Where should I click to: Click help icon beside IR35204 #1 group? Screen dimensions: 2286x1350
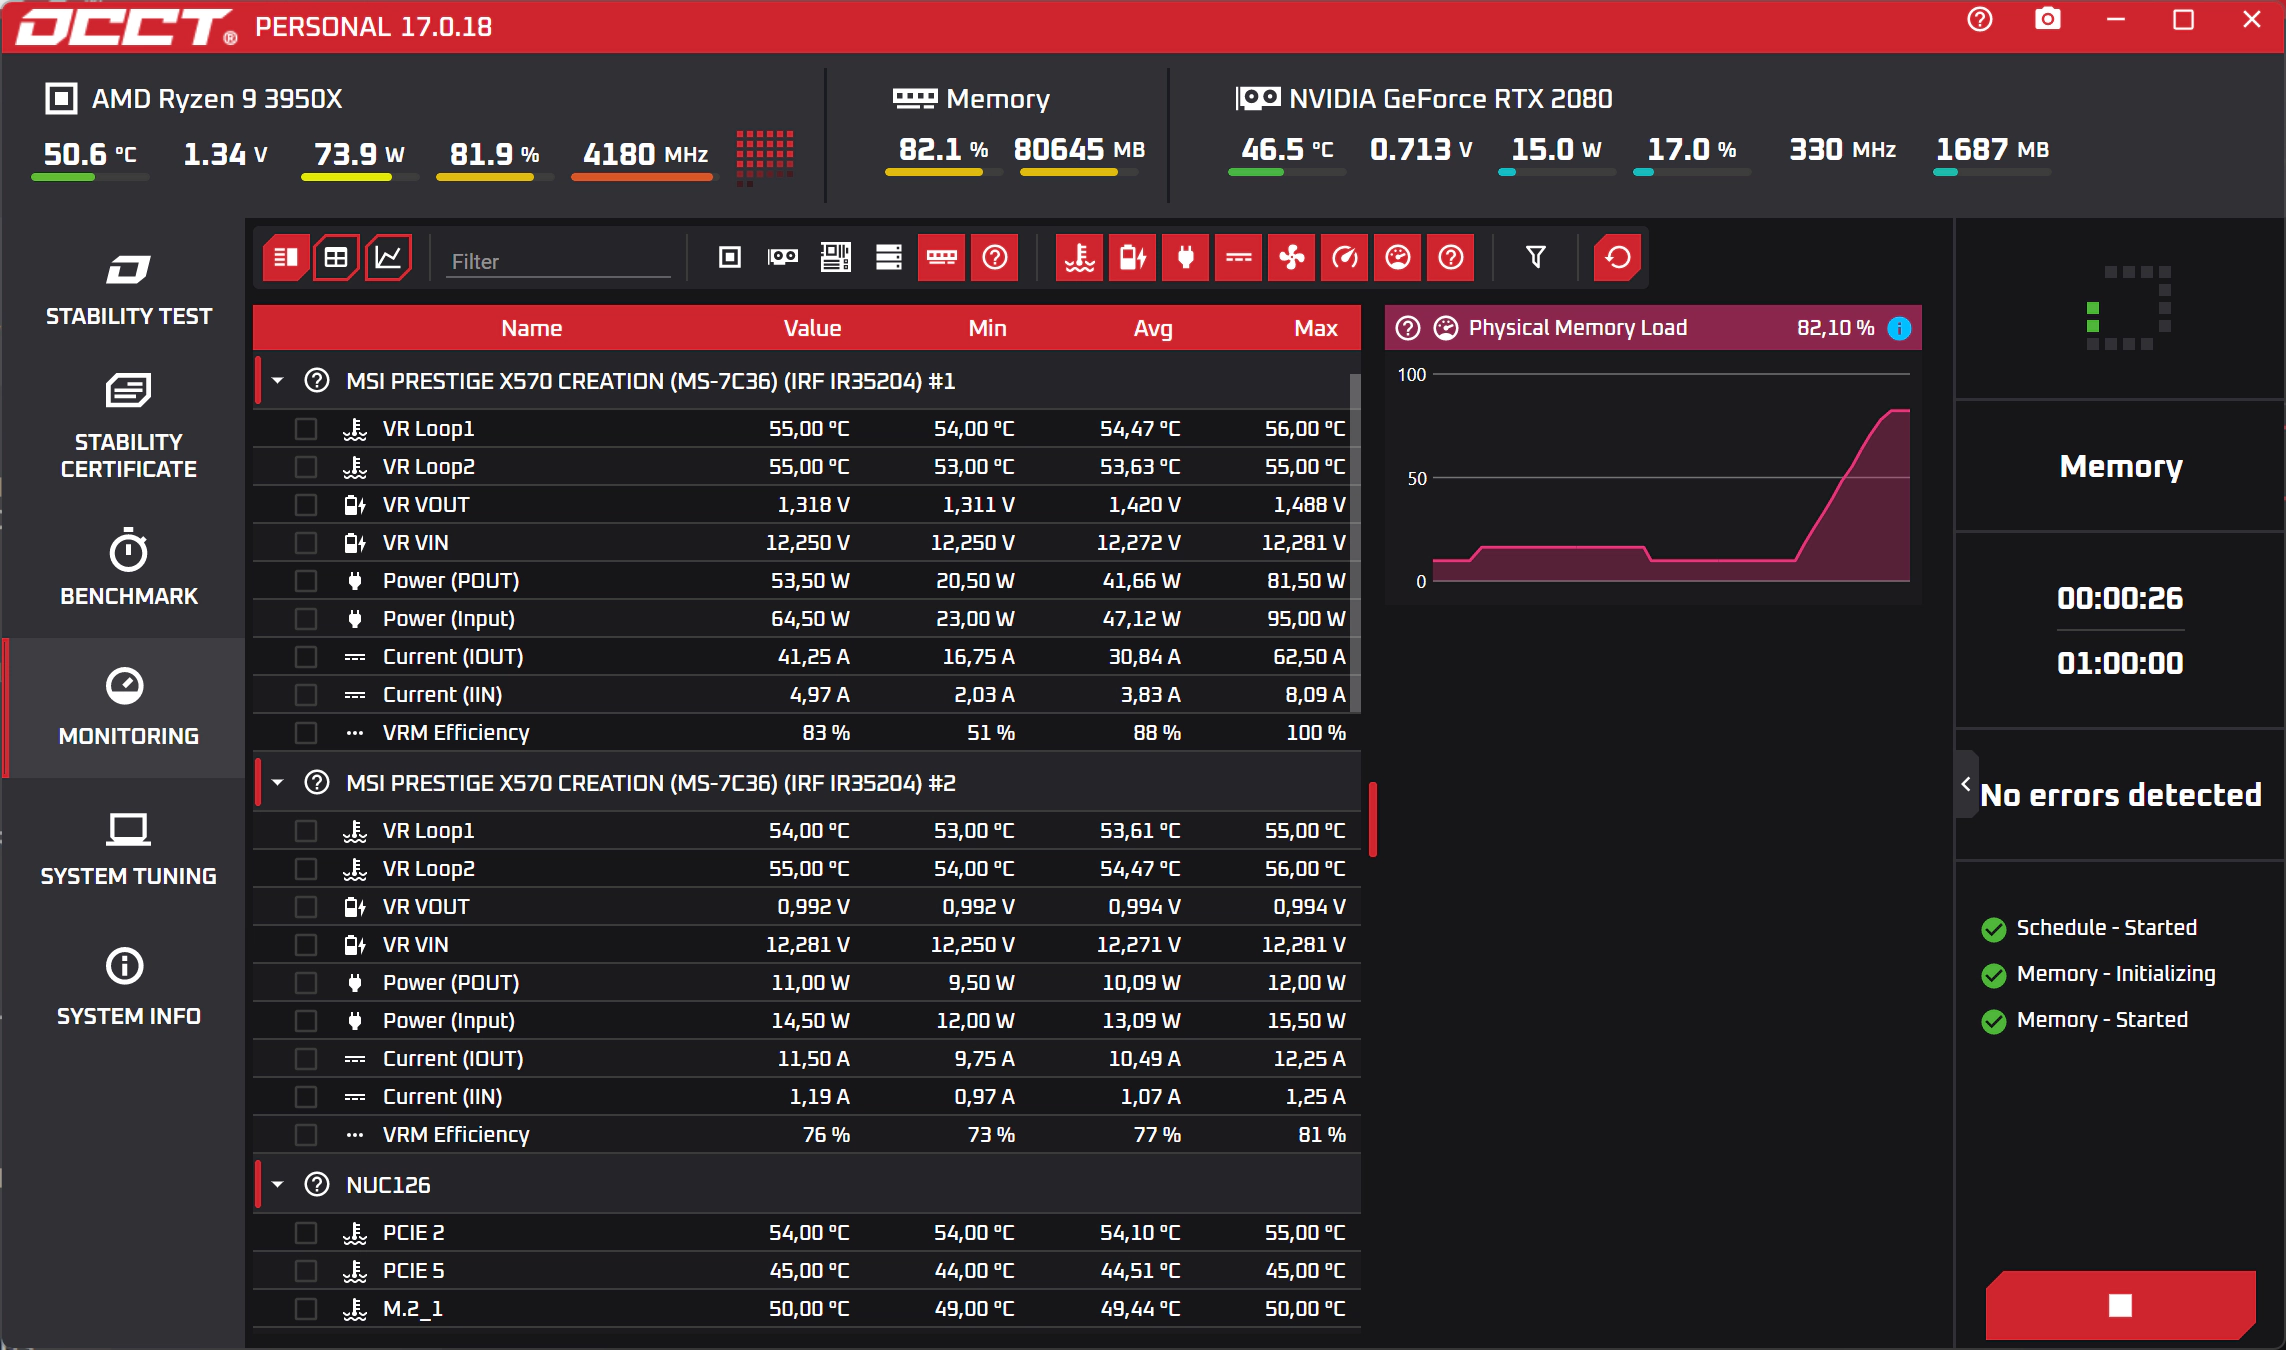tap(317, 381)
